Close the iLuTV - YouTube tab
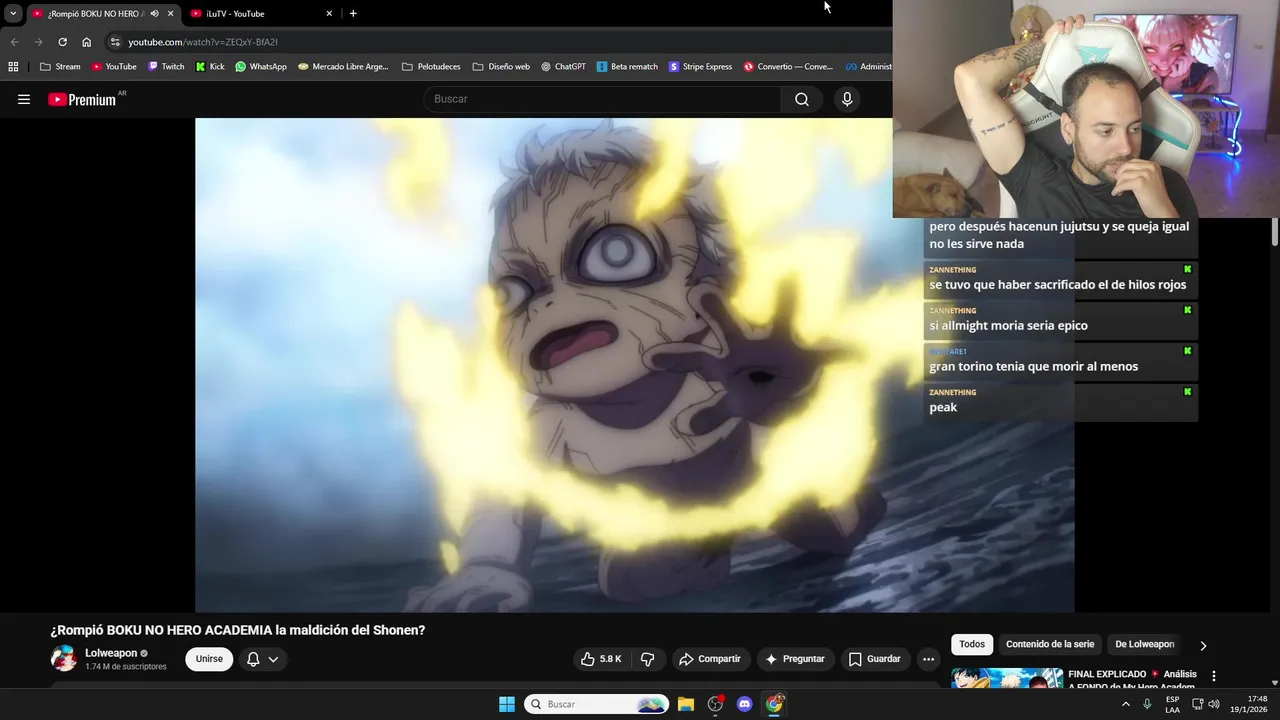Image resolution: width=1280 pixels, height=720 pixels. tap(329, 13)
